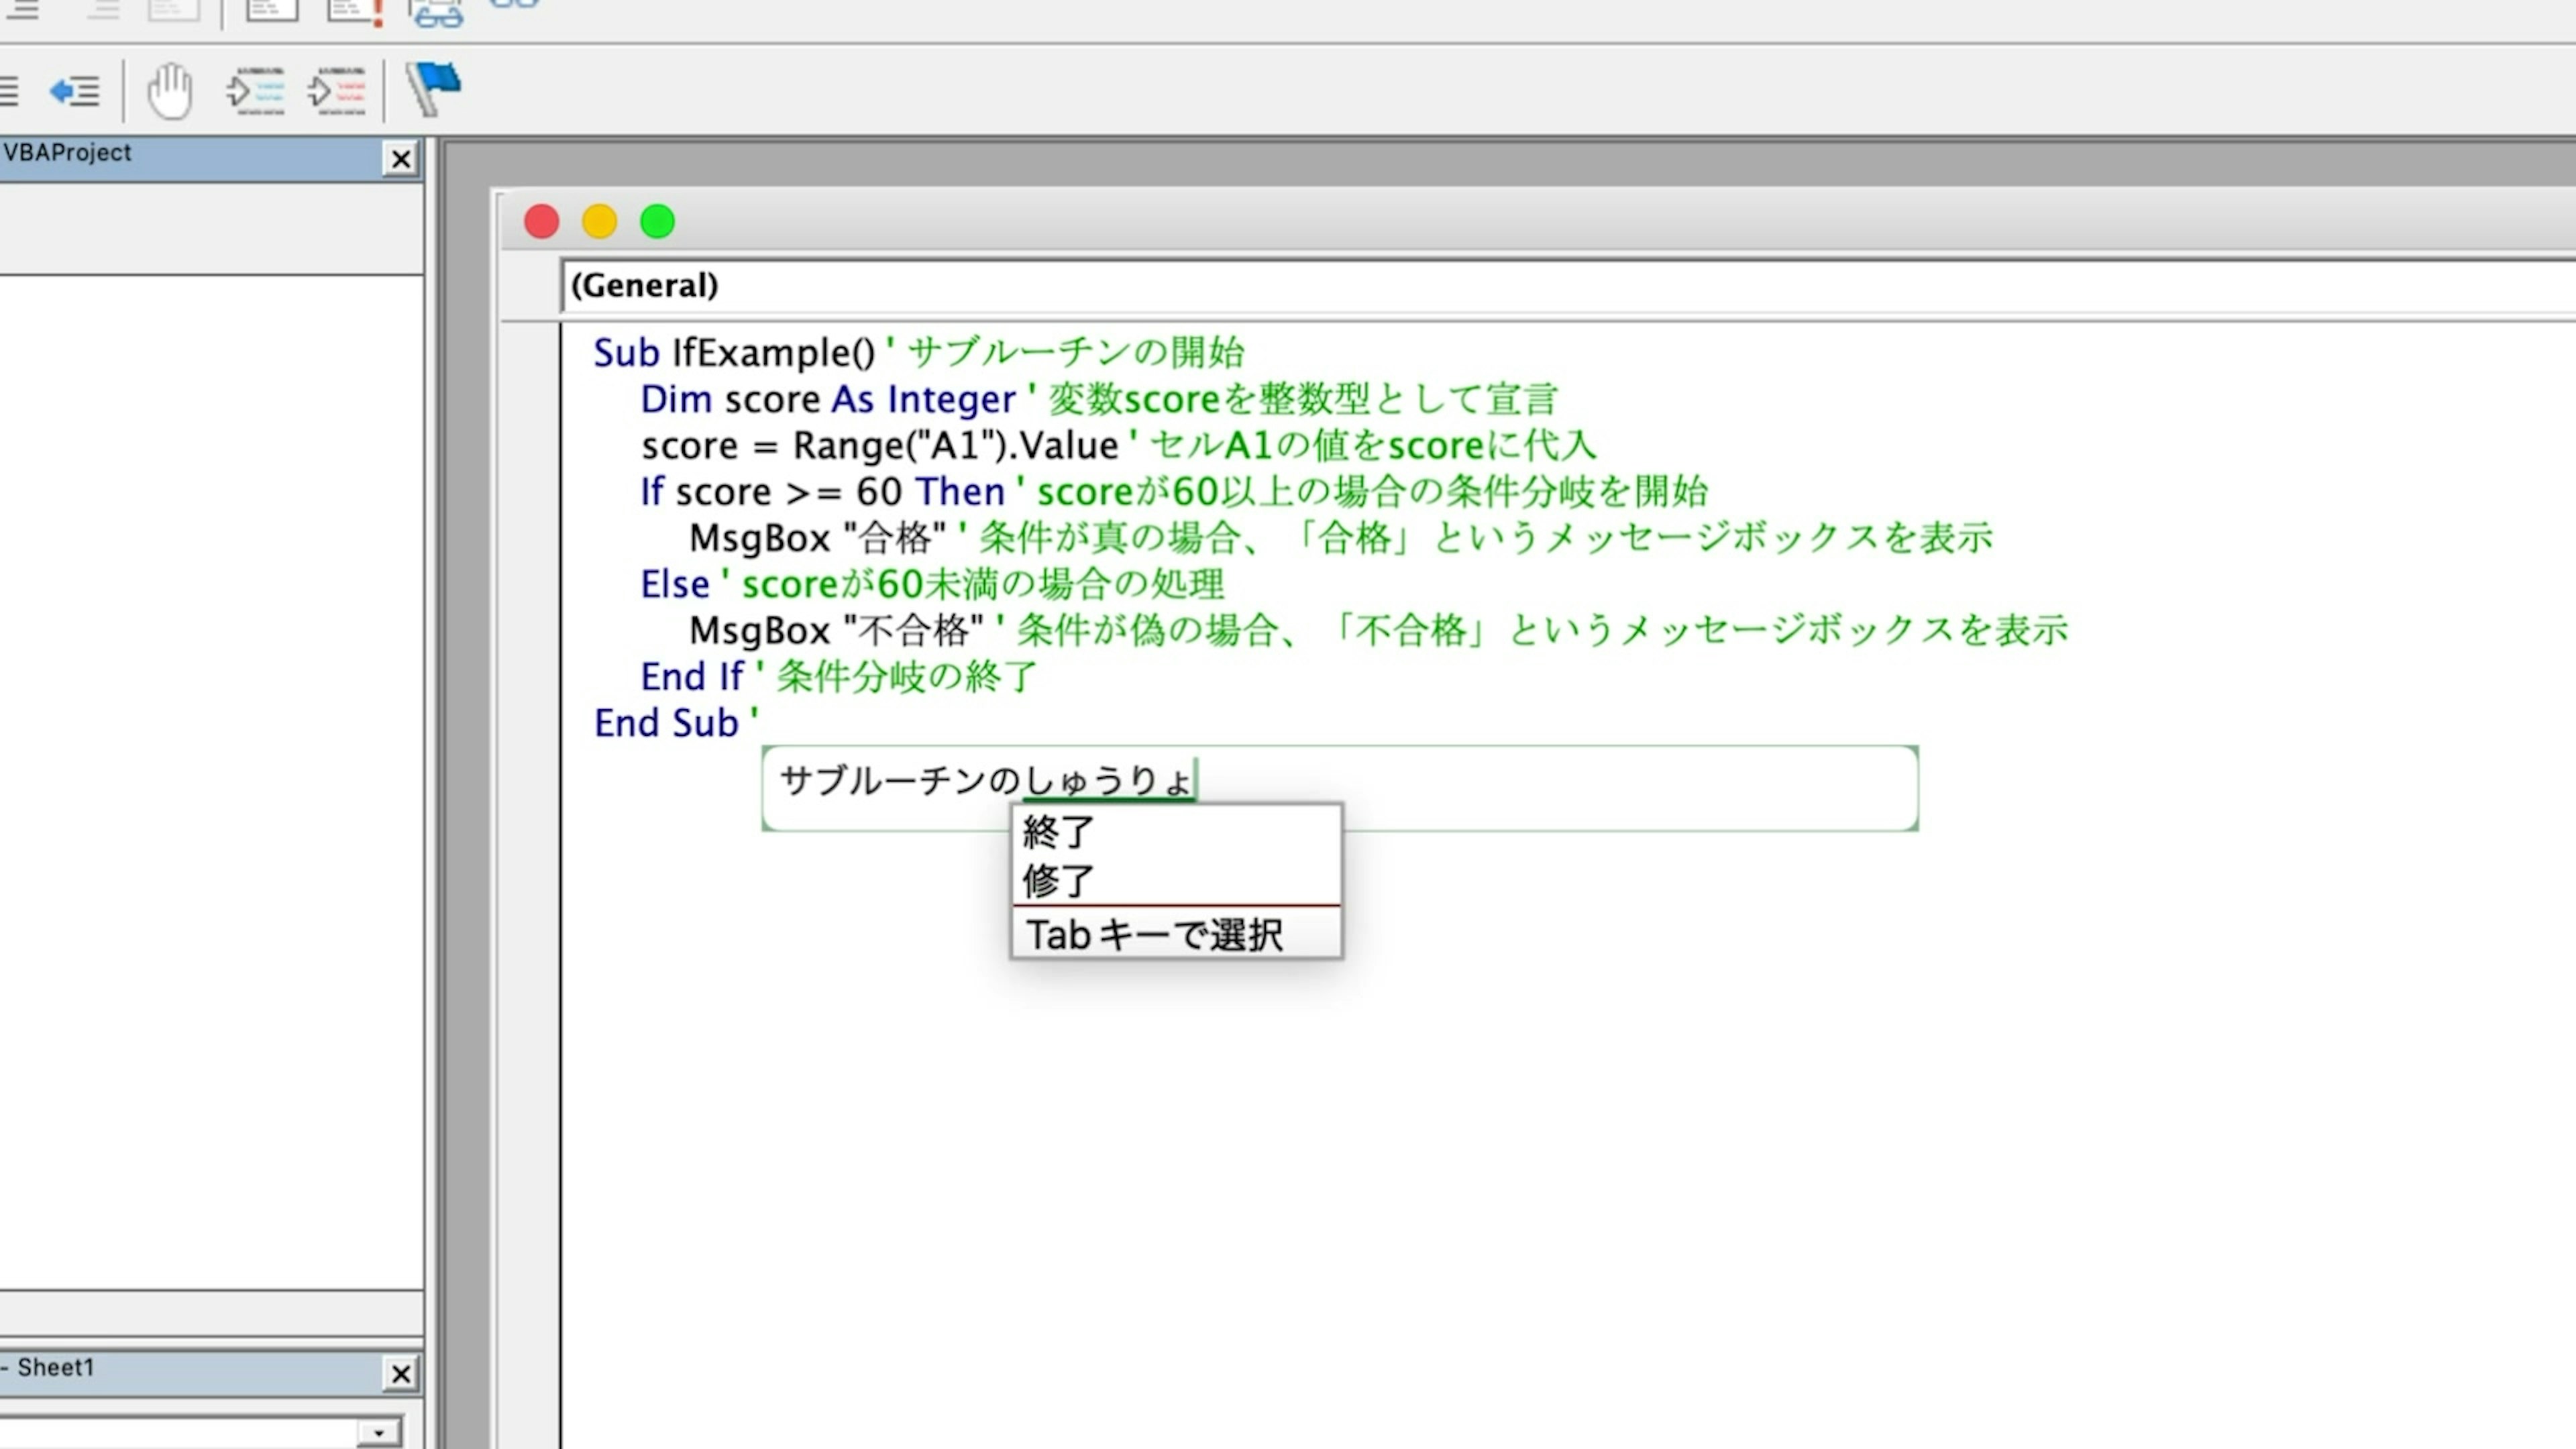Image resolution: width=2576 pixels, height=1449 pixels.
Task: Open the Watch window glasses icon
Action: [436, 14]
